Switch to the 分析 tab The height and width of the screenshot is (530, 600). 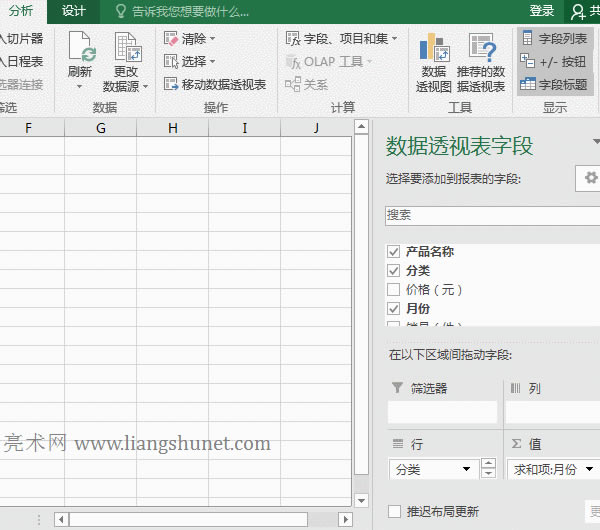click(x=20, y=11)
